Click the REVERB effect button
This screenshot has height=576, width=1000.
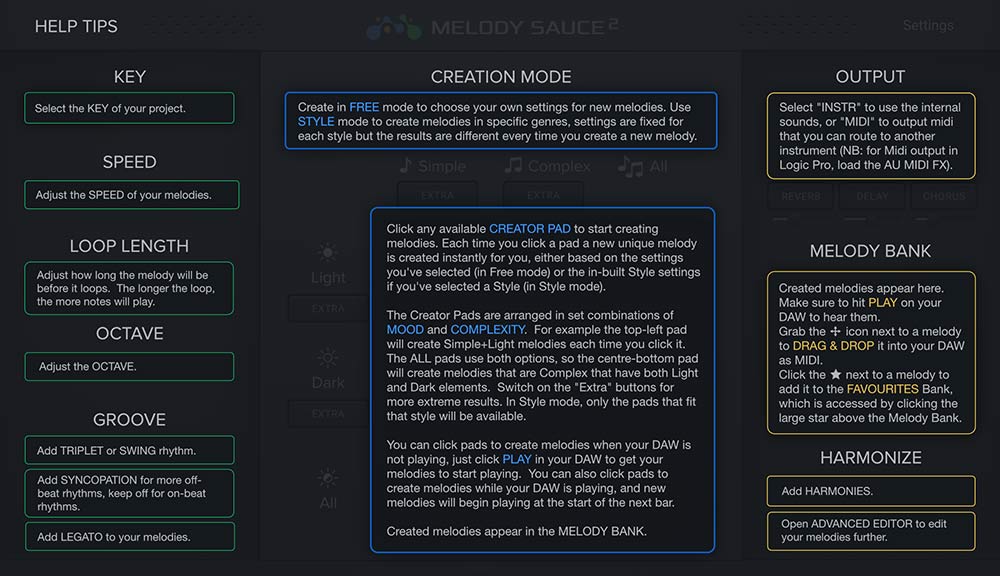pyautogui.click(x=800, y=196)
